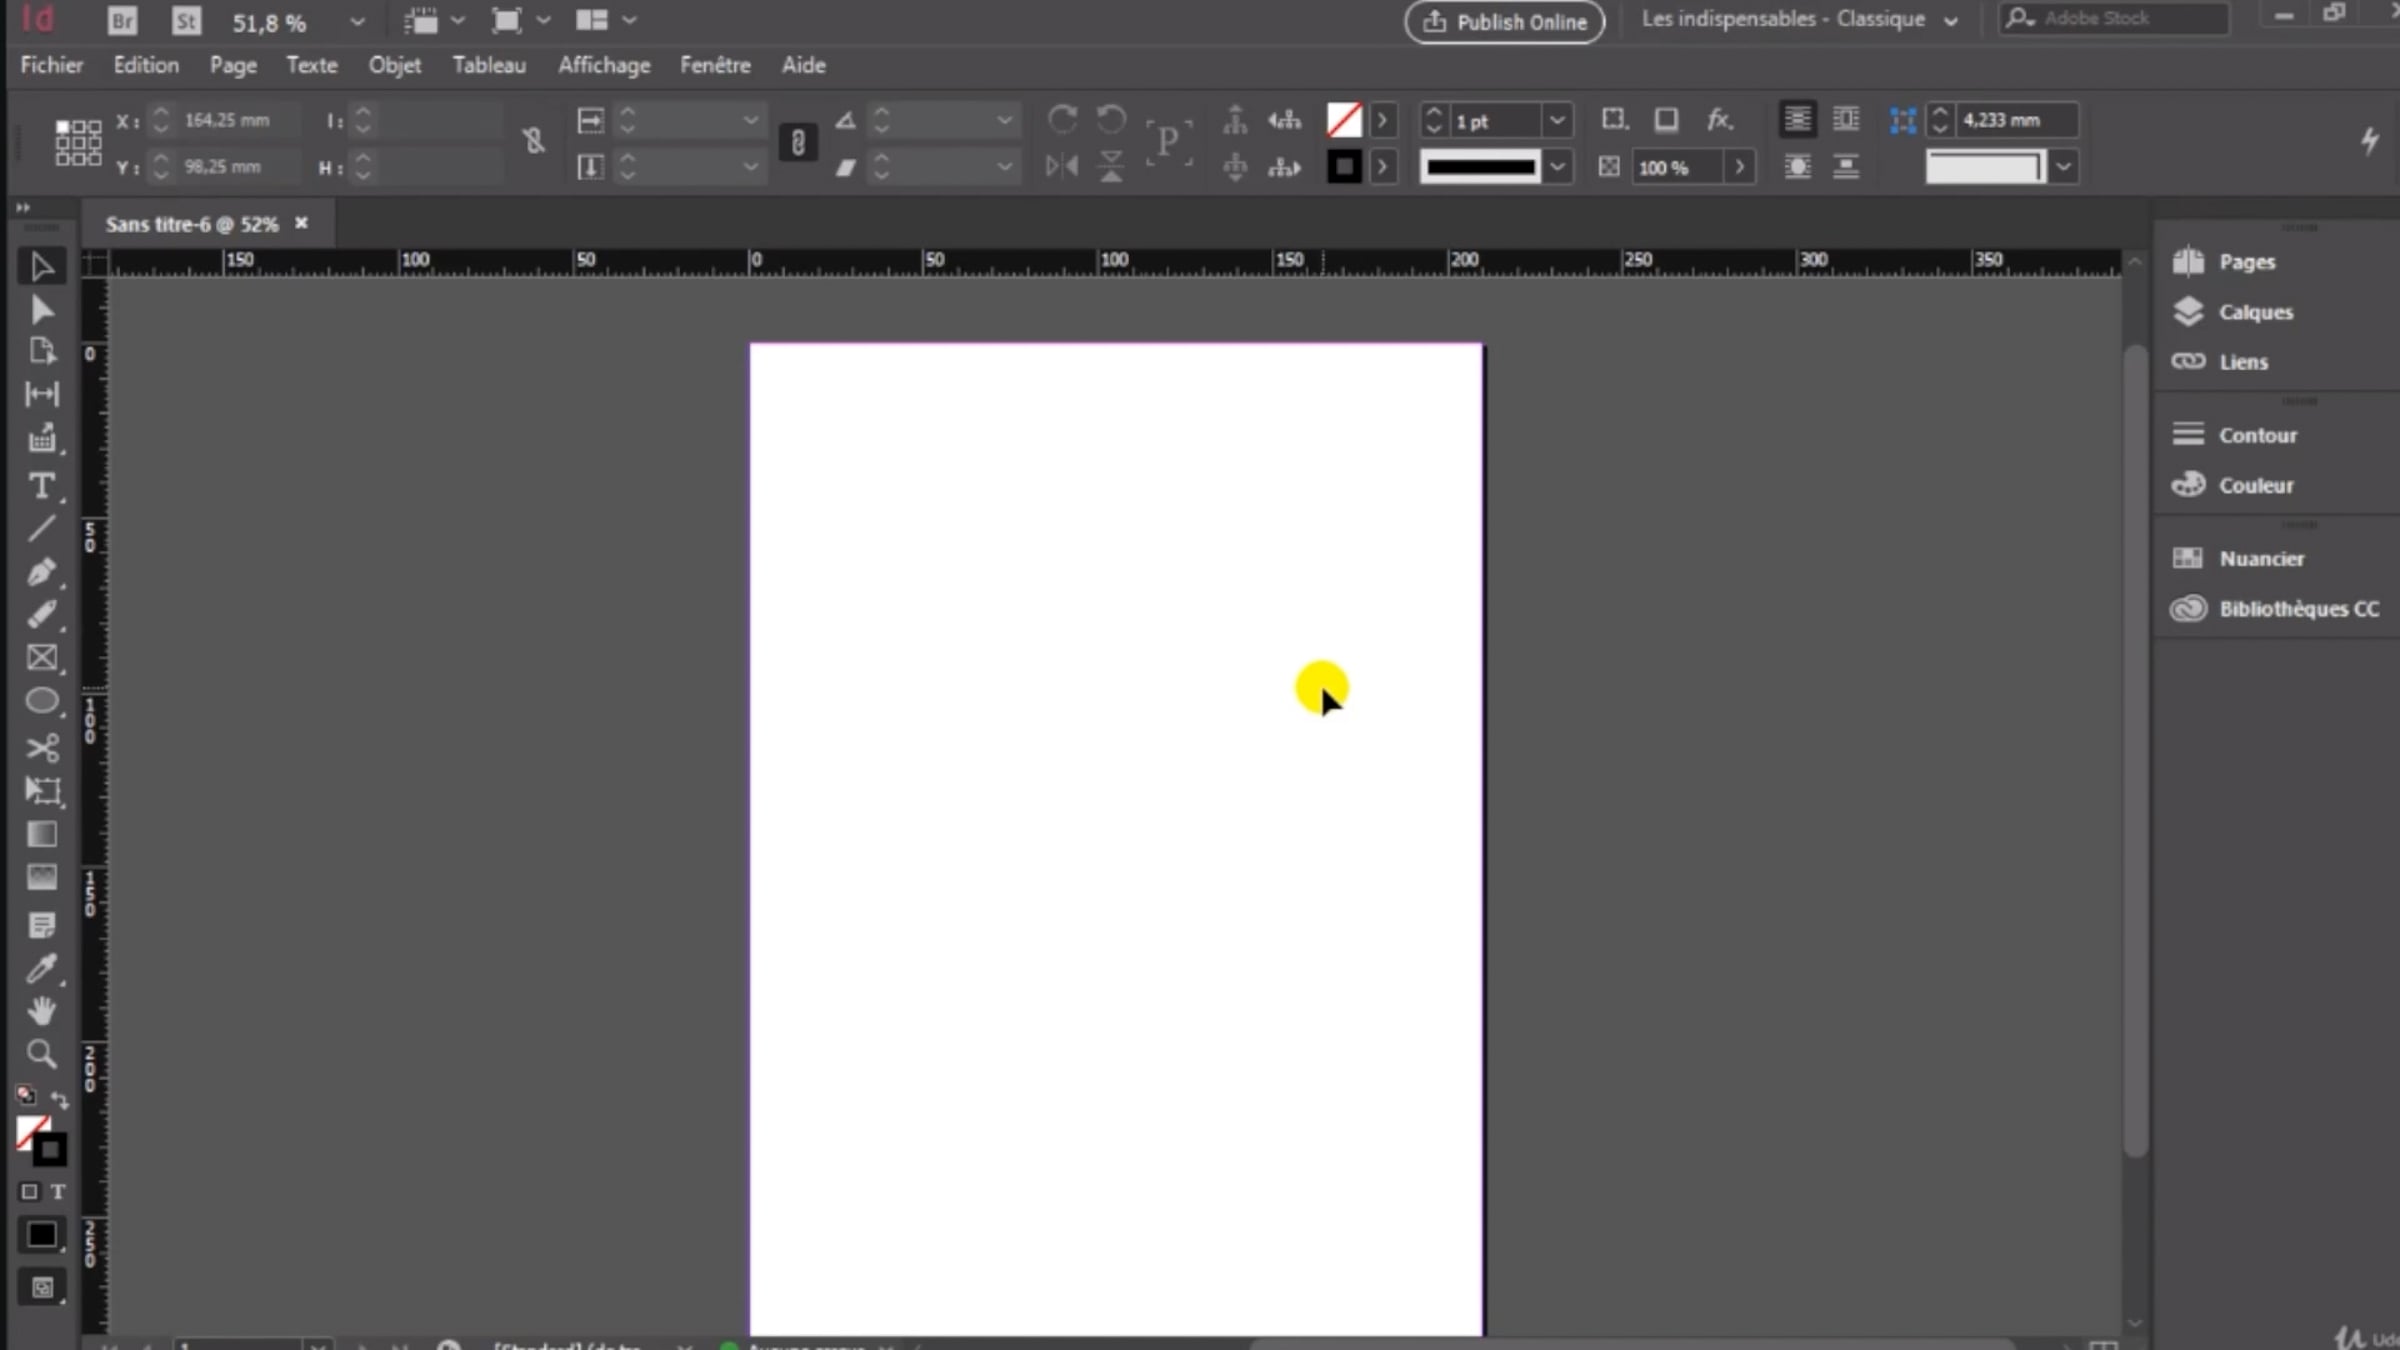Image resolution: width=2400 pixels, height=1350 pixels.
Task: Select the Rectangle Frame tool
Action: (41, 657)
